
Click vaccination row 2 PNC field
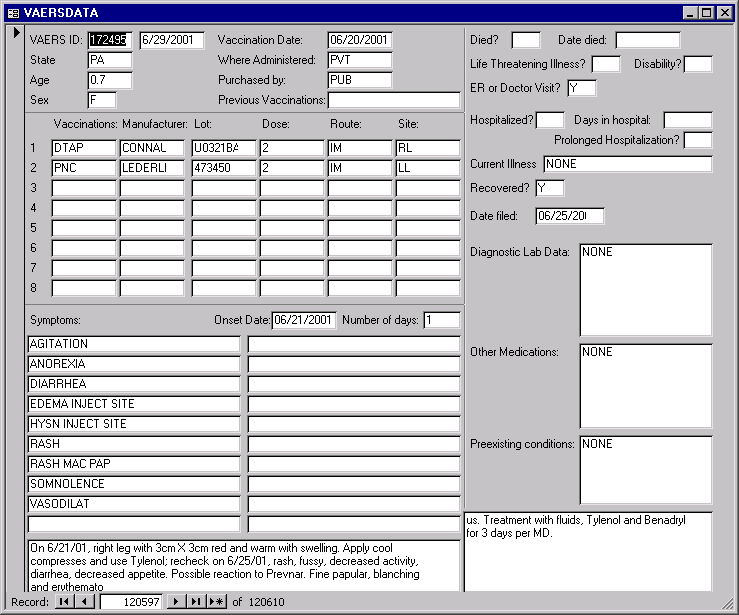(84, 168)
